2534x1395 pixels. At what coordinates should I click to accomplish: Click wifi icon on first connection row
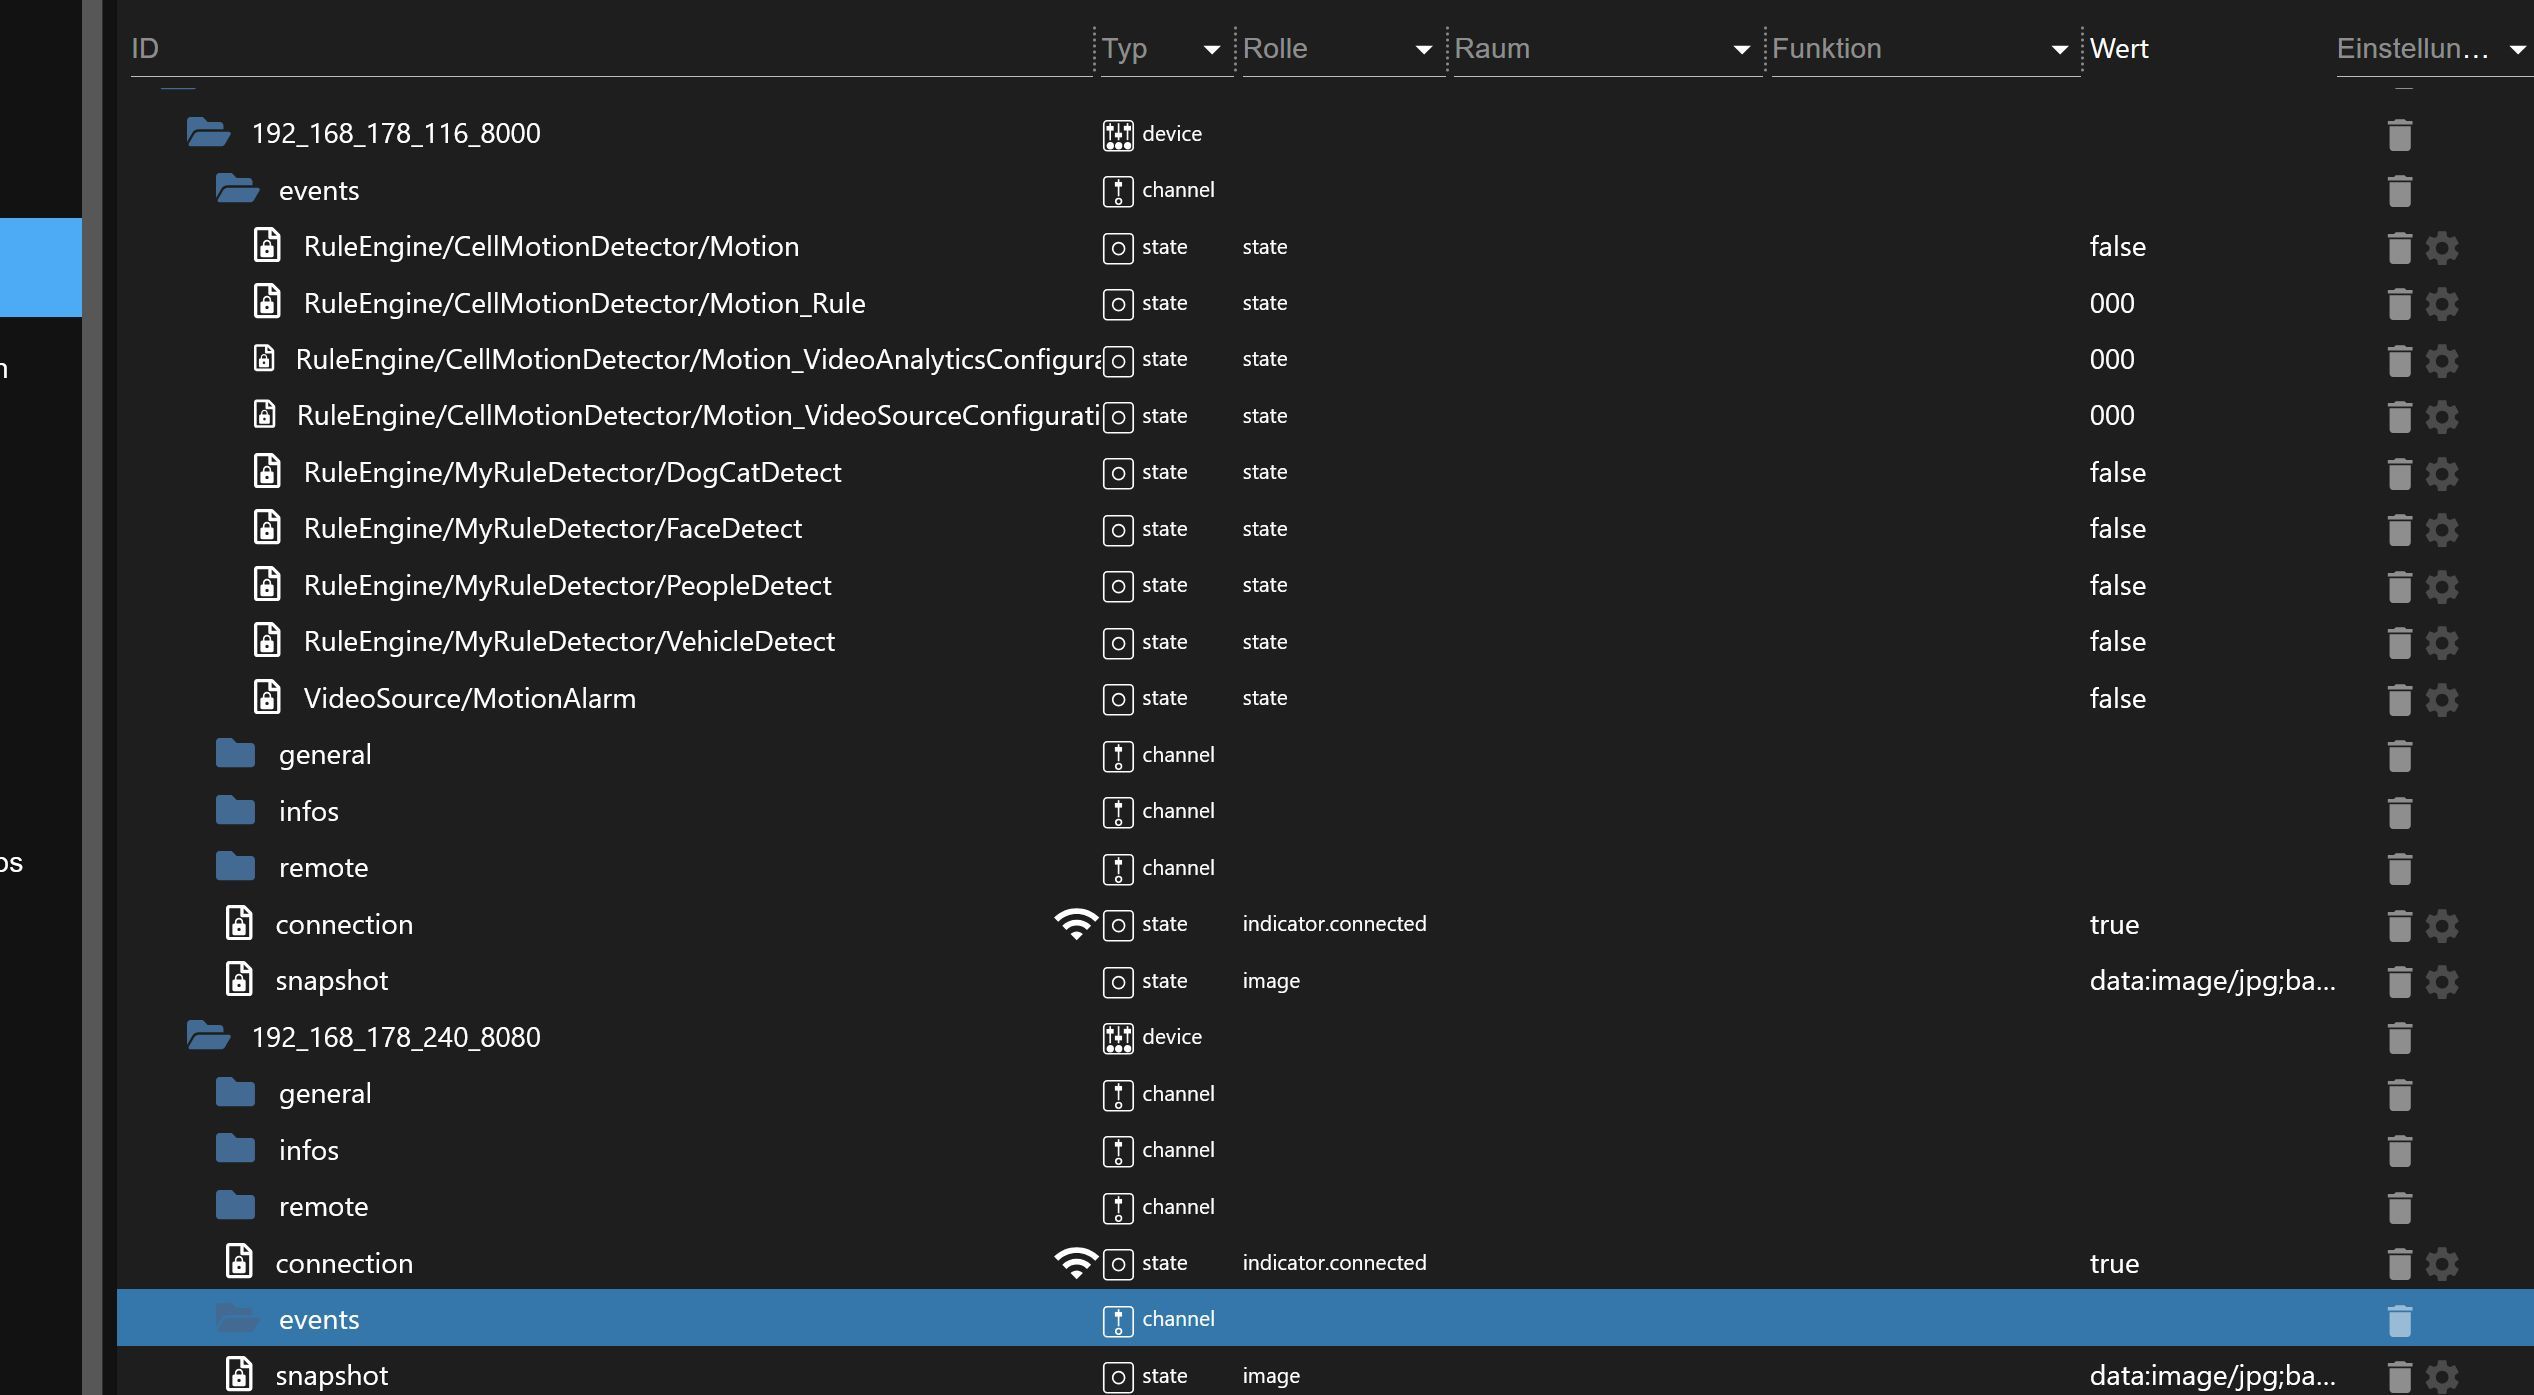1075,924
